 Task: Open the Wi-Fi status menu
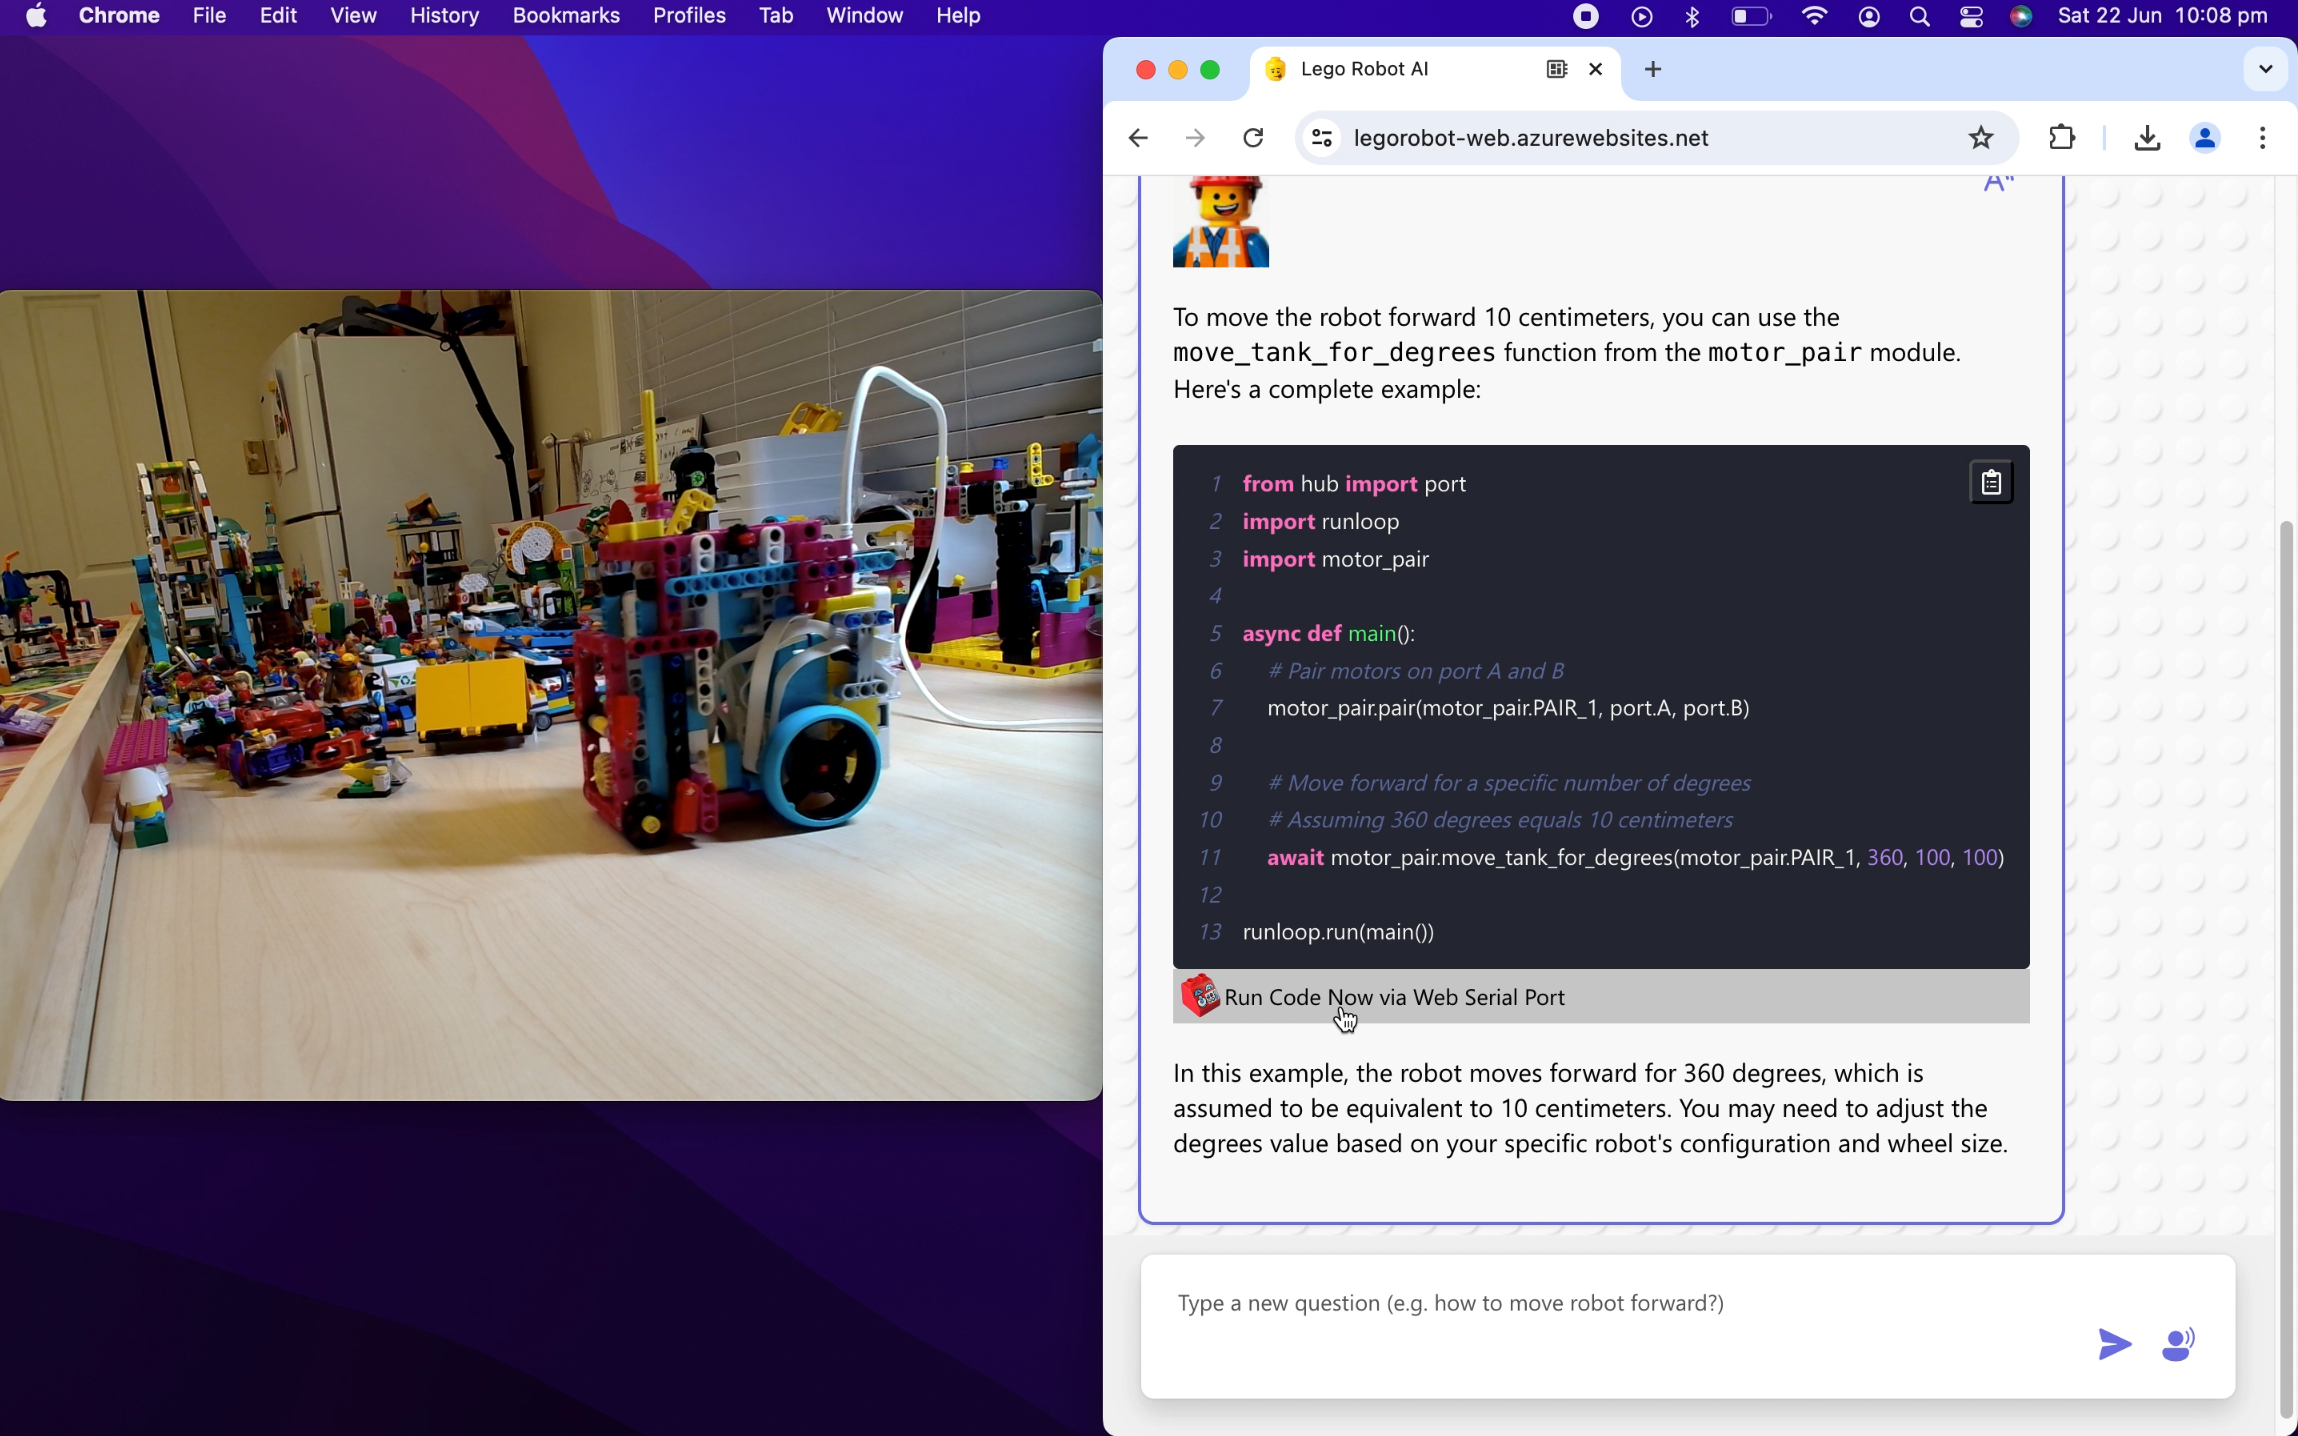1813,16
